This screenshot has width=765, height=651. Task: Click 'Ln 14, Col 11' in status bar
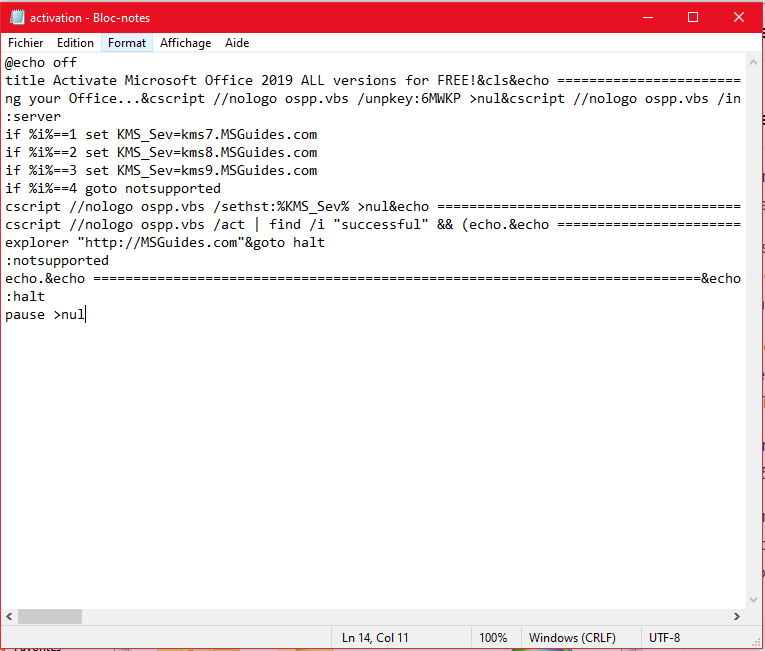tap(375, 638)
